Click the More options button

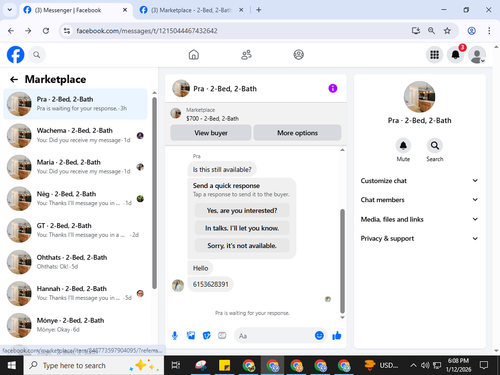[x=297, y=133]
